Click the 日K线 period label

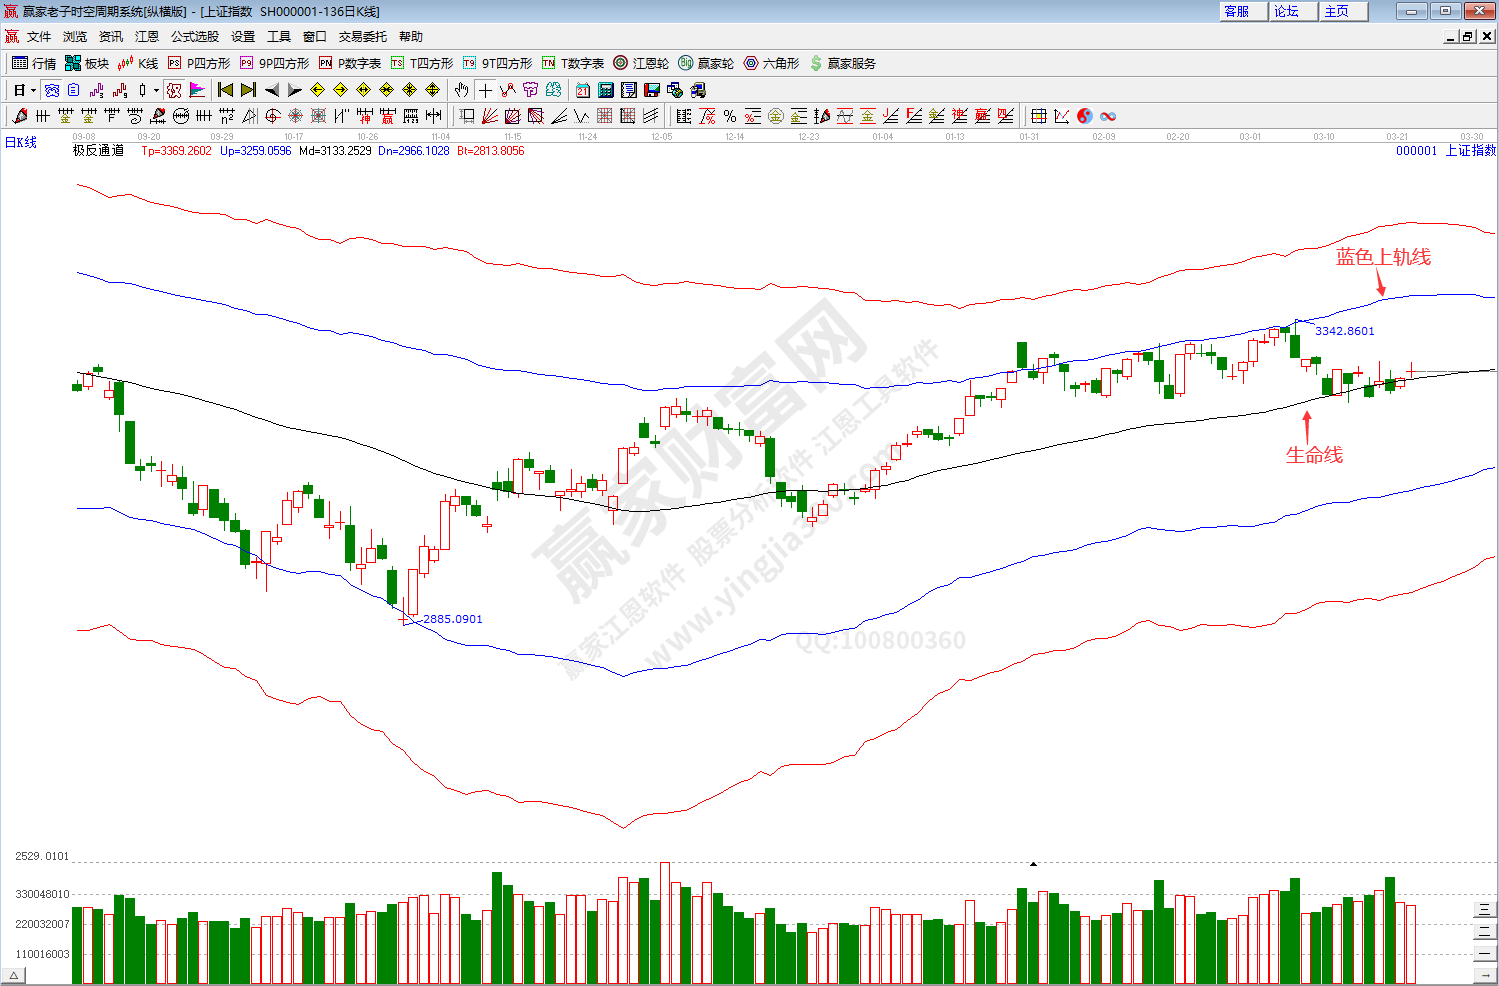21,143
